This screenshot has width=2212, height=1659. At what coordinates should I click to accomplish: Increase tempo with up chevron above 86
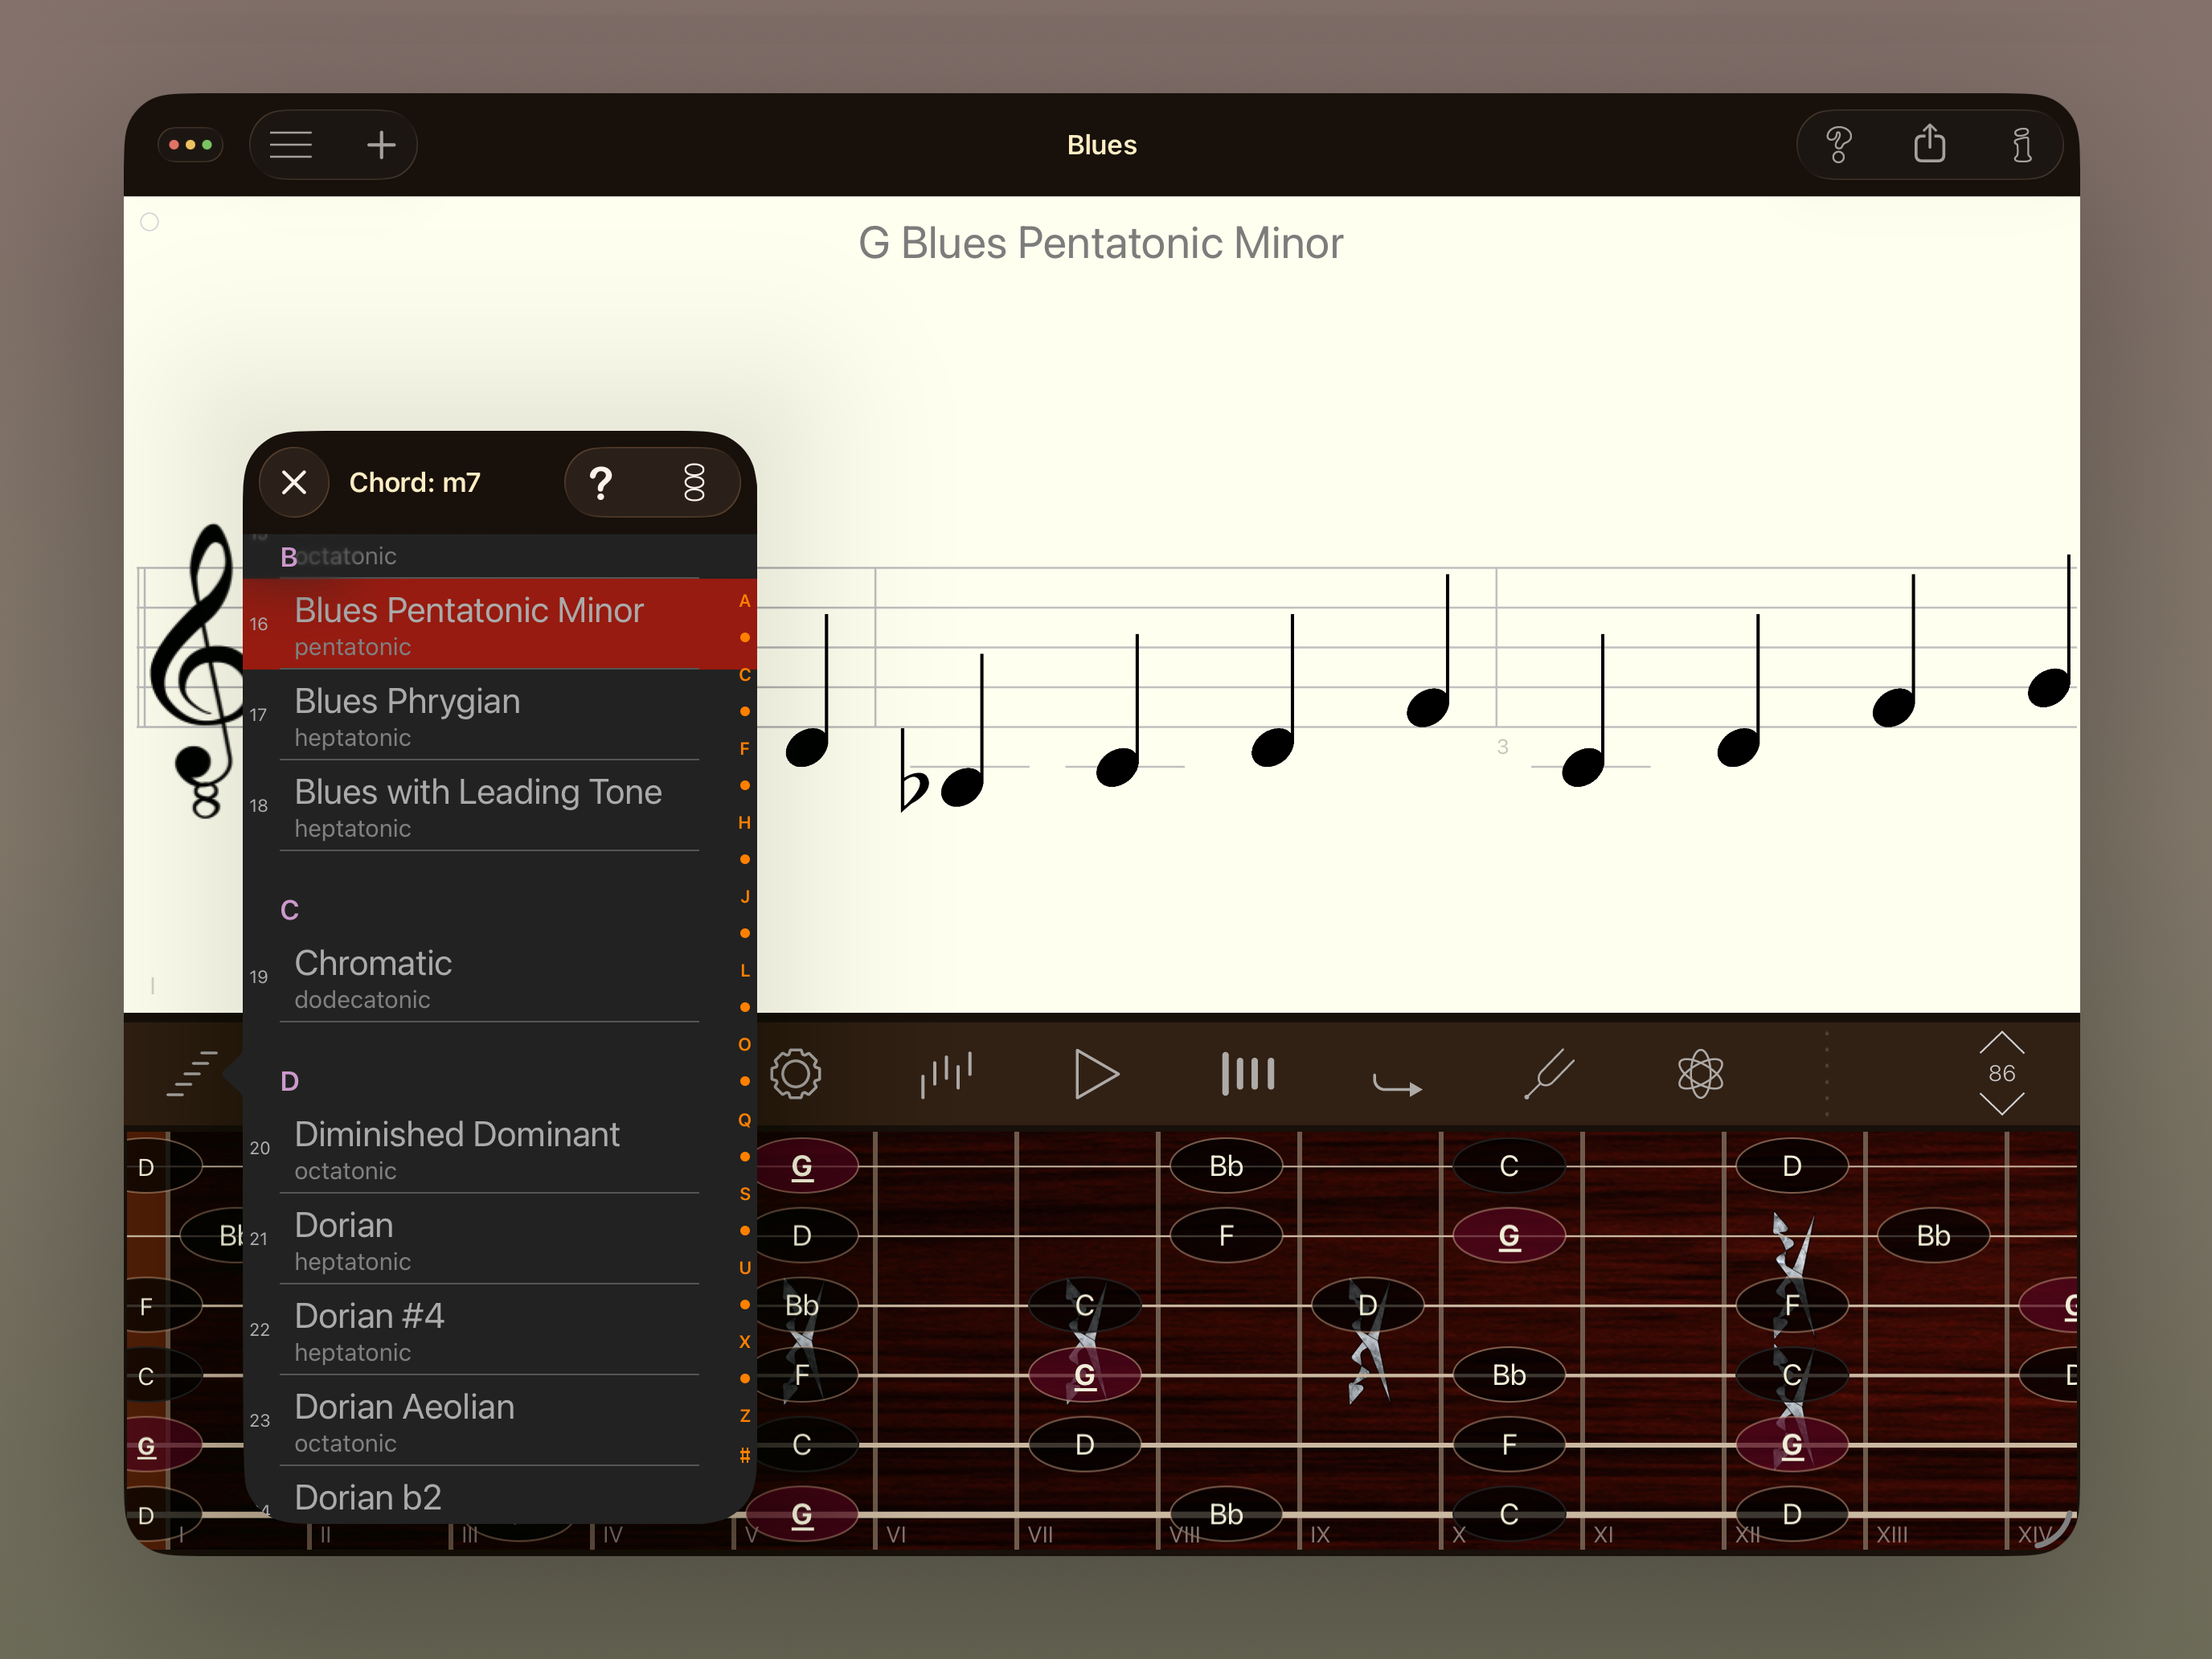click(x=2001, y=1043)
